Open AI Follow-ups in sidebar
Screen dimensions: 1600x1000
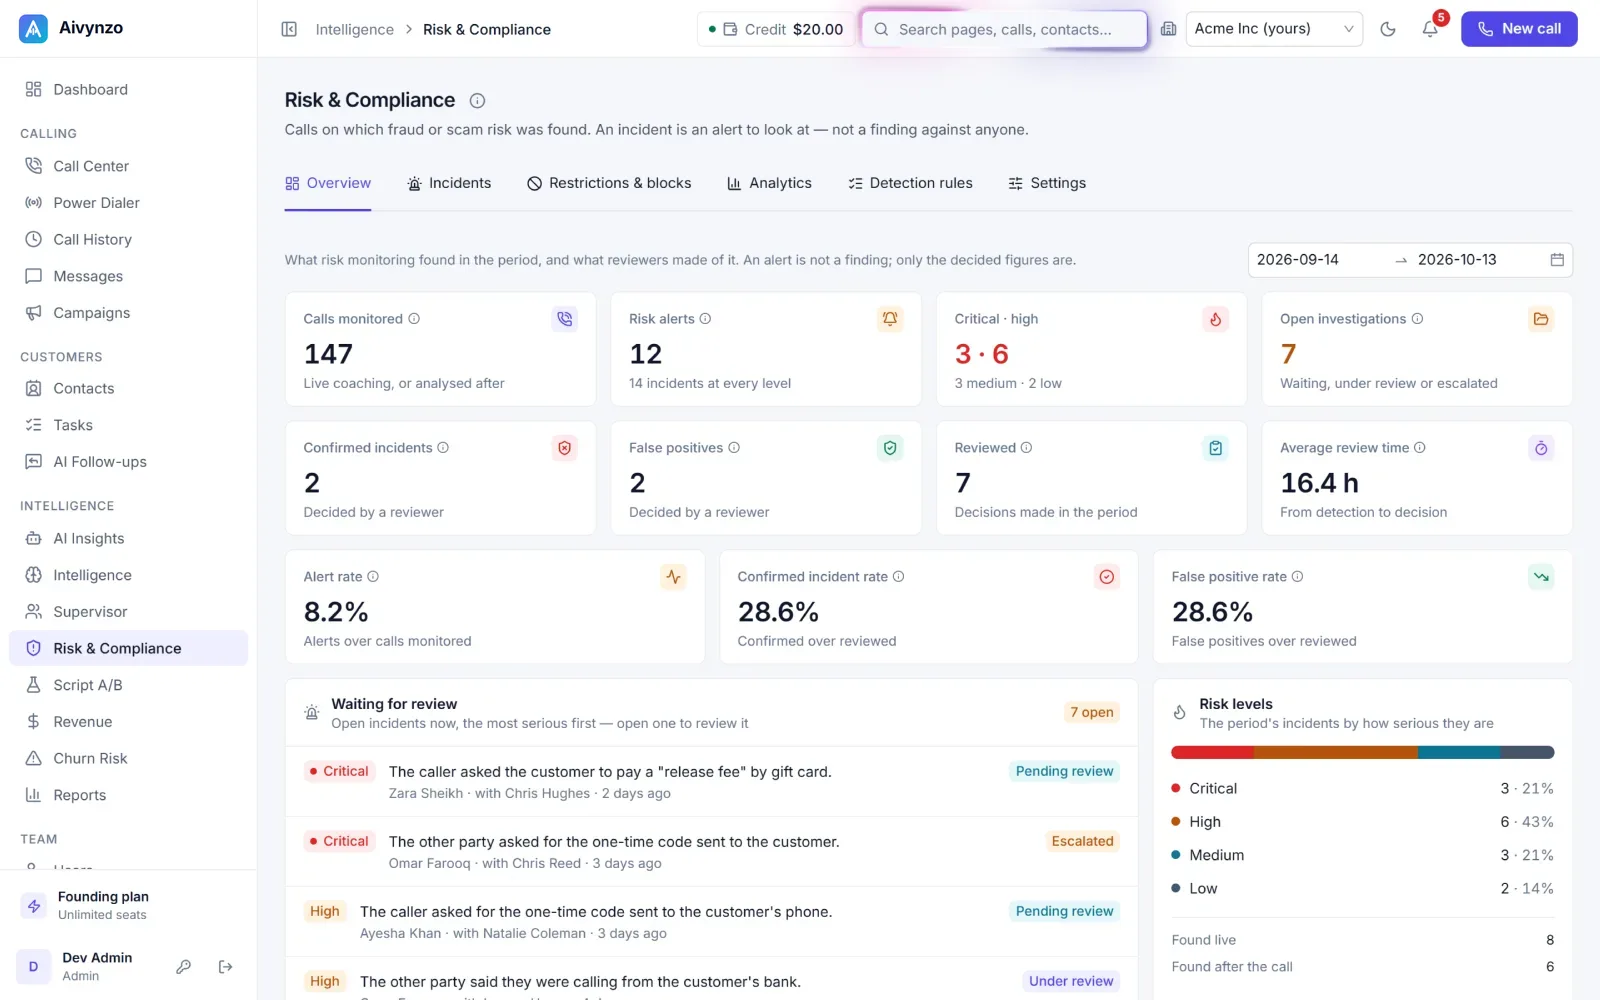tap(128, 462)
